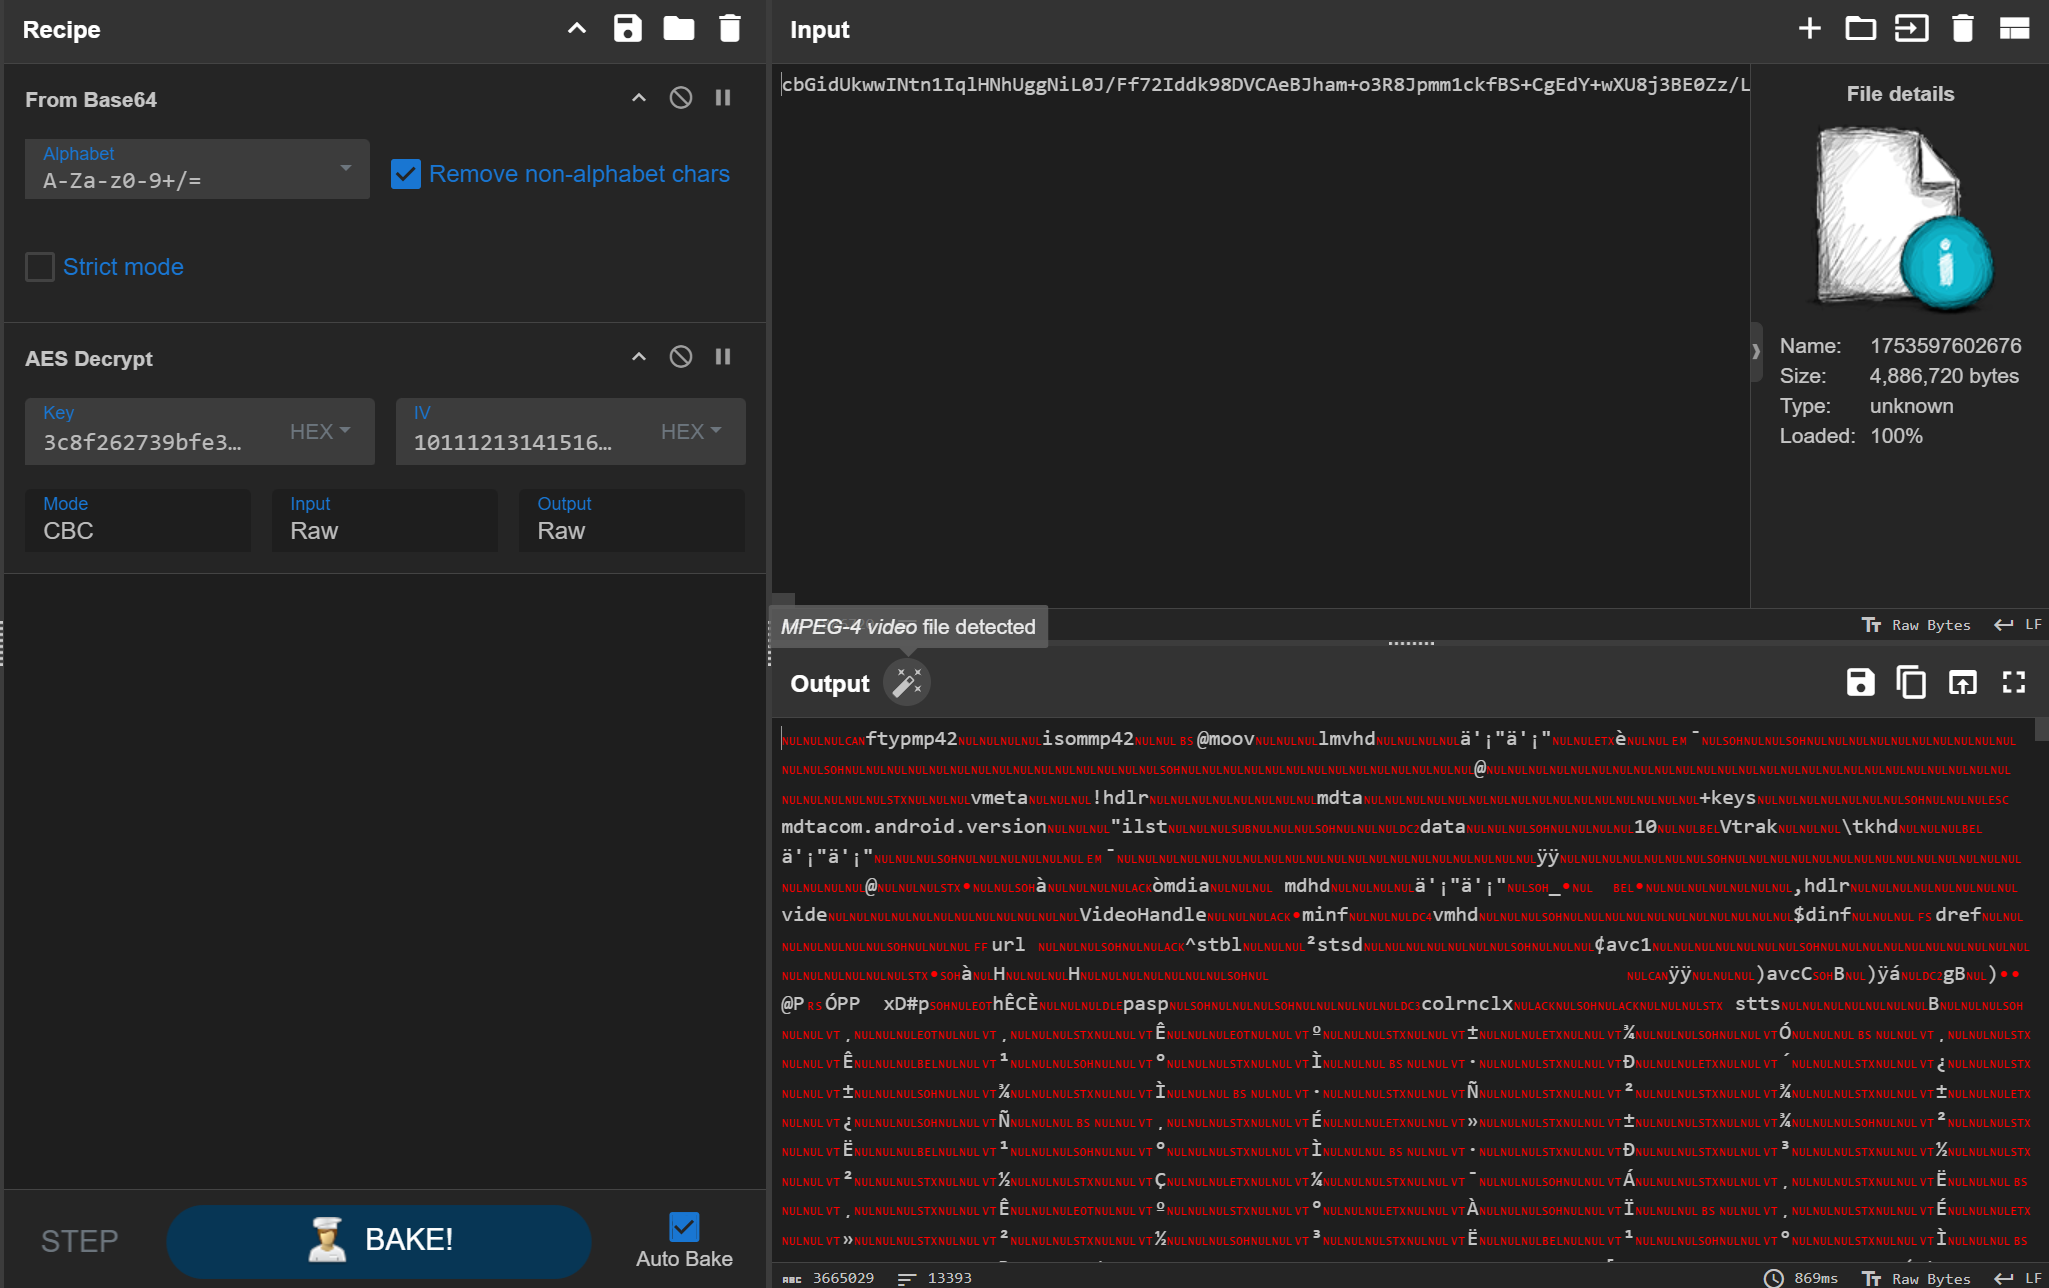The image size is (2049, 1288).
Task: Click the 869ms bake time indicator
Action: [1801, 1279]
